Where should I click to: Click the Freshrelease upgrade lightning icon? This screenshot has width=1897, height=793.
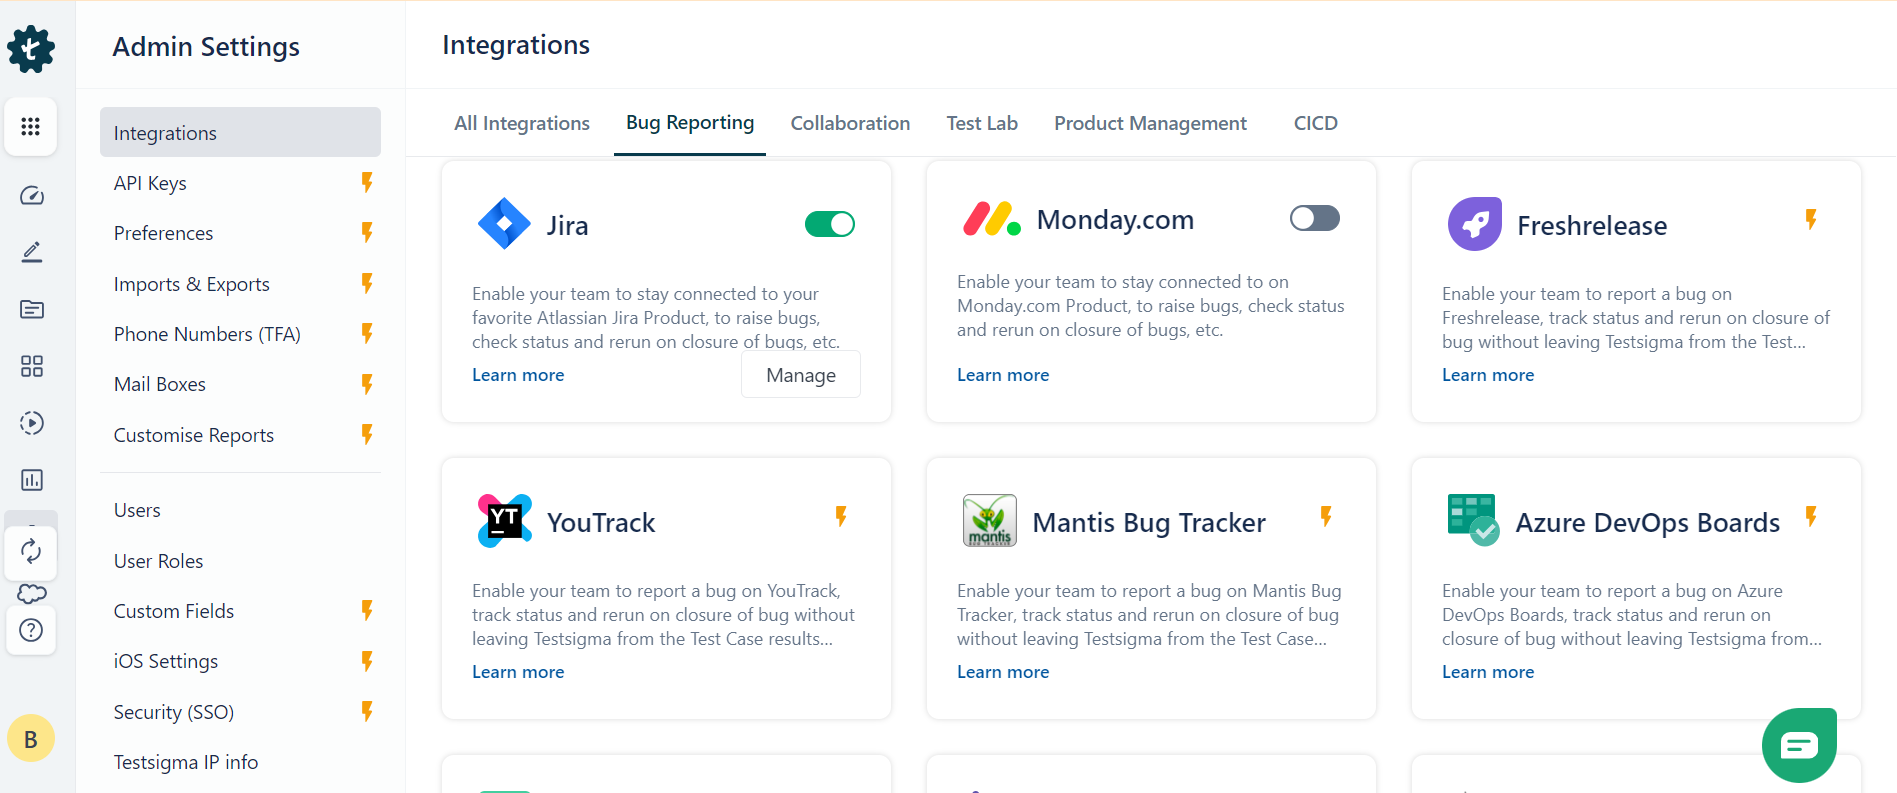point(1811,219)
